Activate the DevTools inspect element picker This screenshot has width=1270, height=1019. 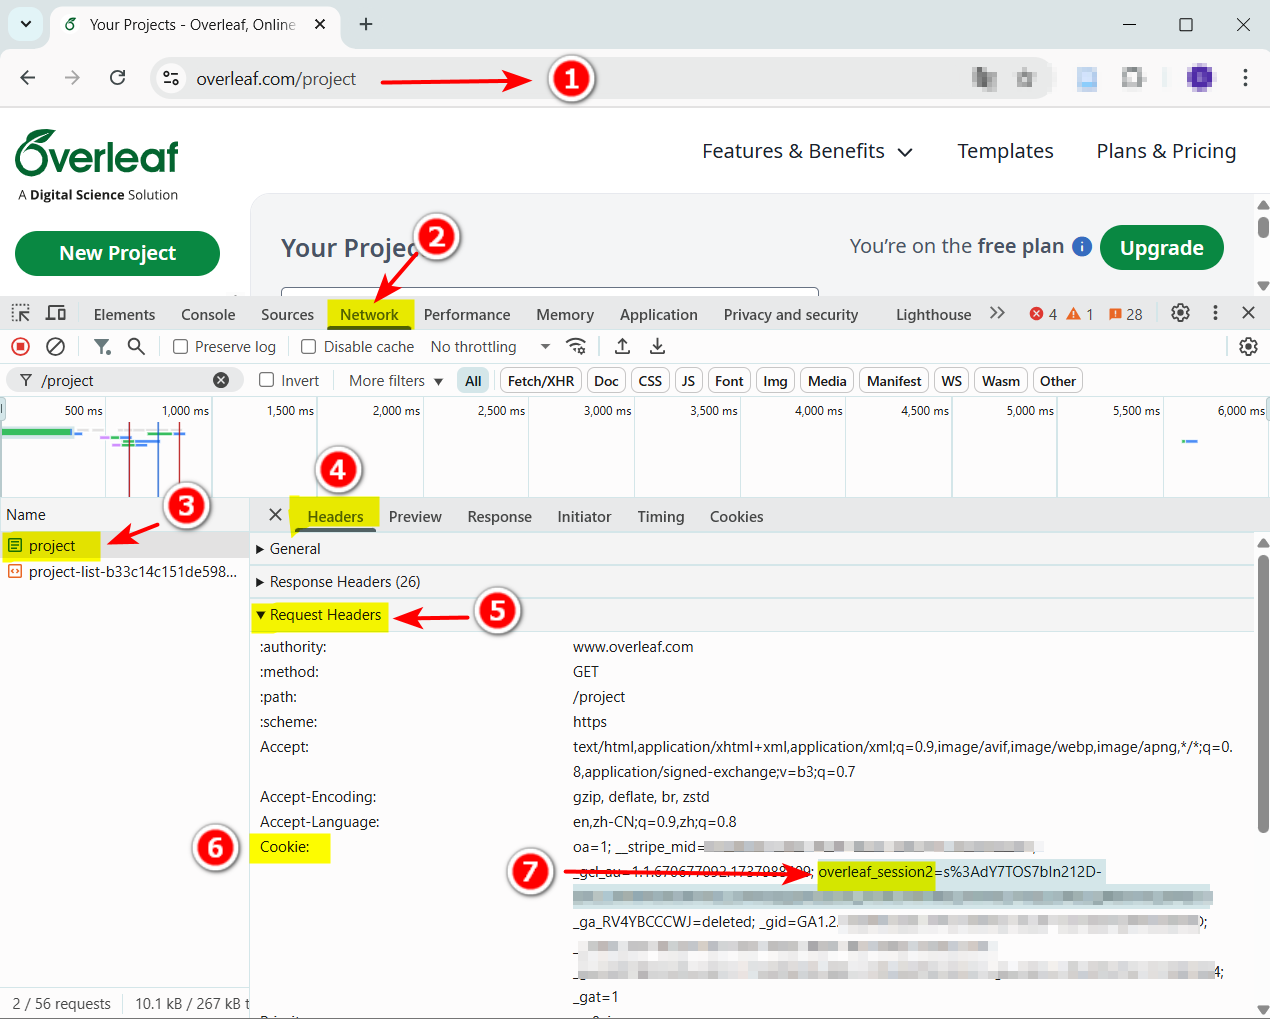pyautogui.click(x=20, y=313)
